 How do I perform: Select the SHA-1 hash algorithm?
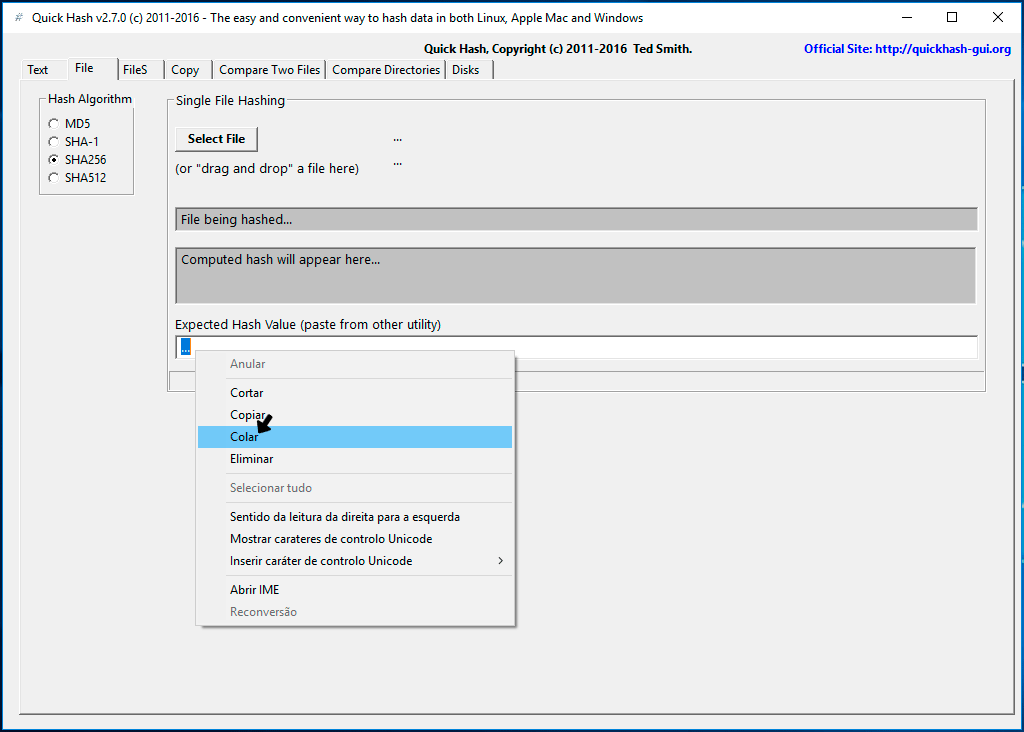(73, 142)
